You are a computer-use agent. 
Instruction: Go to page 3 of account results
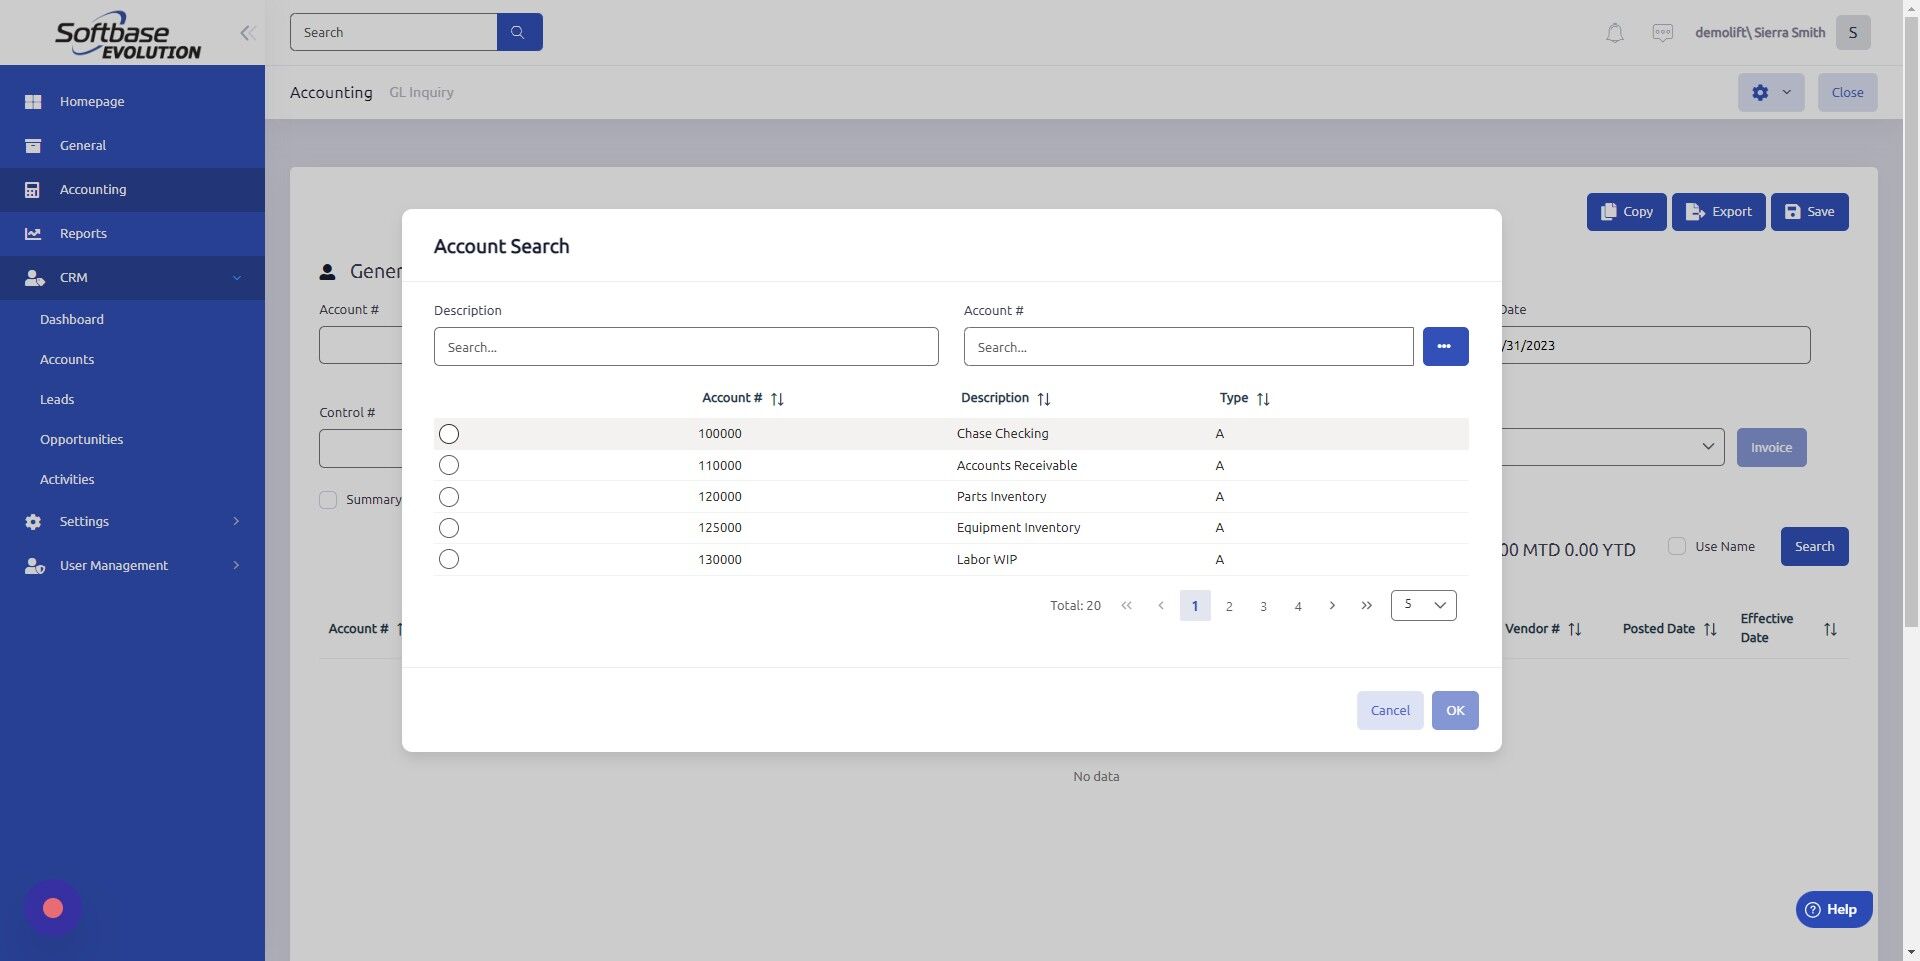point(1263,606)
